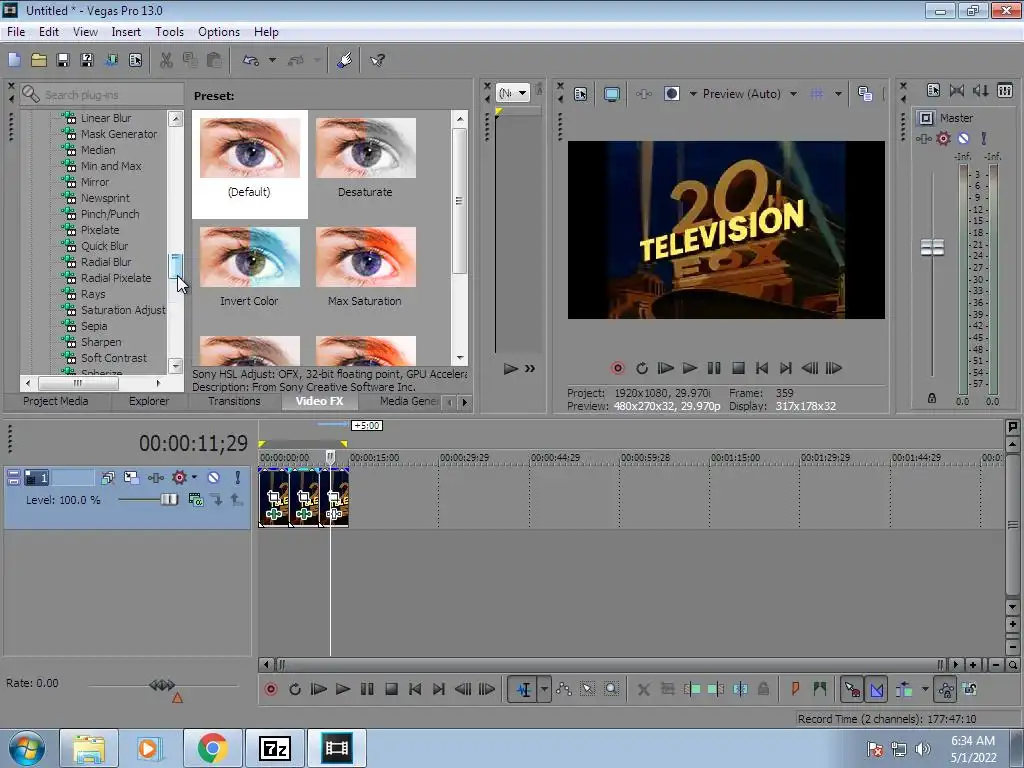The width and height of the screenshot is (1024, 768).
Task: Adjust the track Level slider handle
Action: (168, 500)
